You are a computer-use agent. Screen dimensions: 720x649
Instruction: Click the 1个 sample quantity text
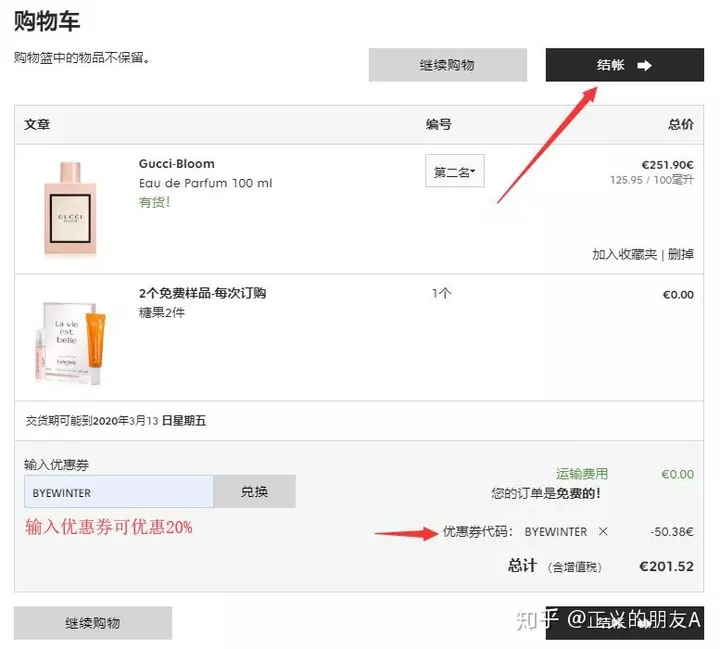[442, 293]
